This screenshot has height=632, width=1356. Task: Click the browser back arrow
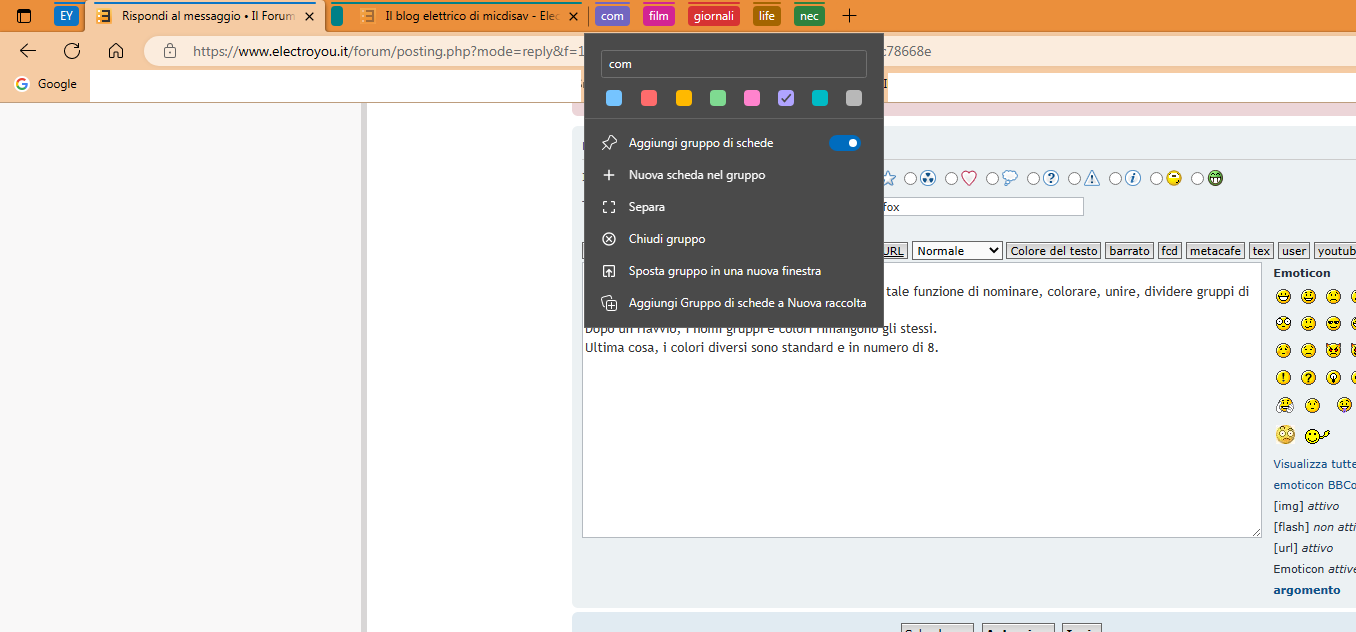tap(28, 51)
